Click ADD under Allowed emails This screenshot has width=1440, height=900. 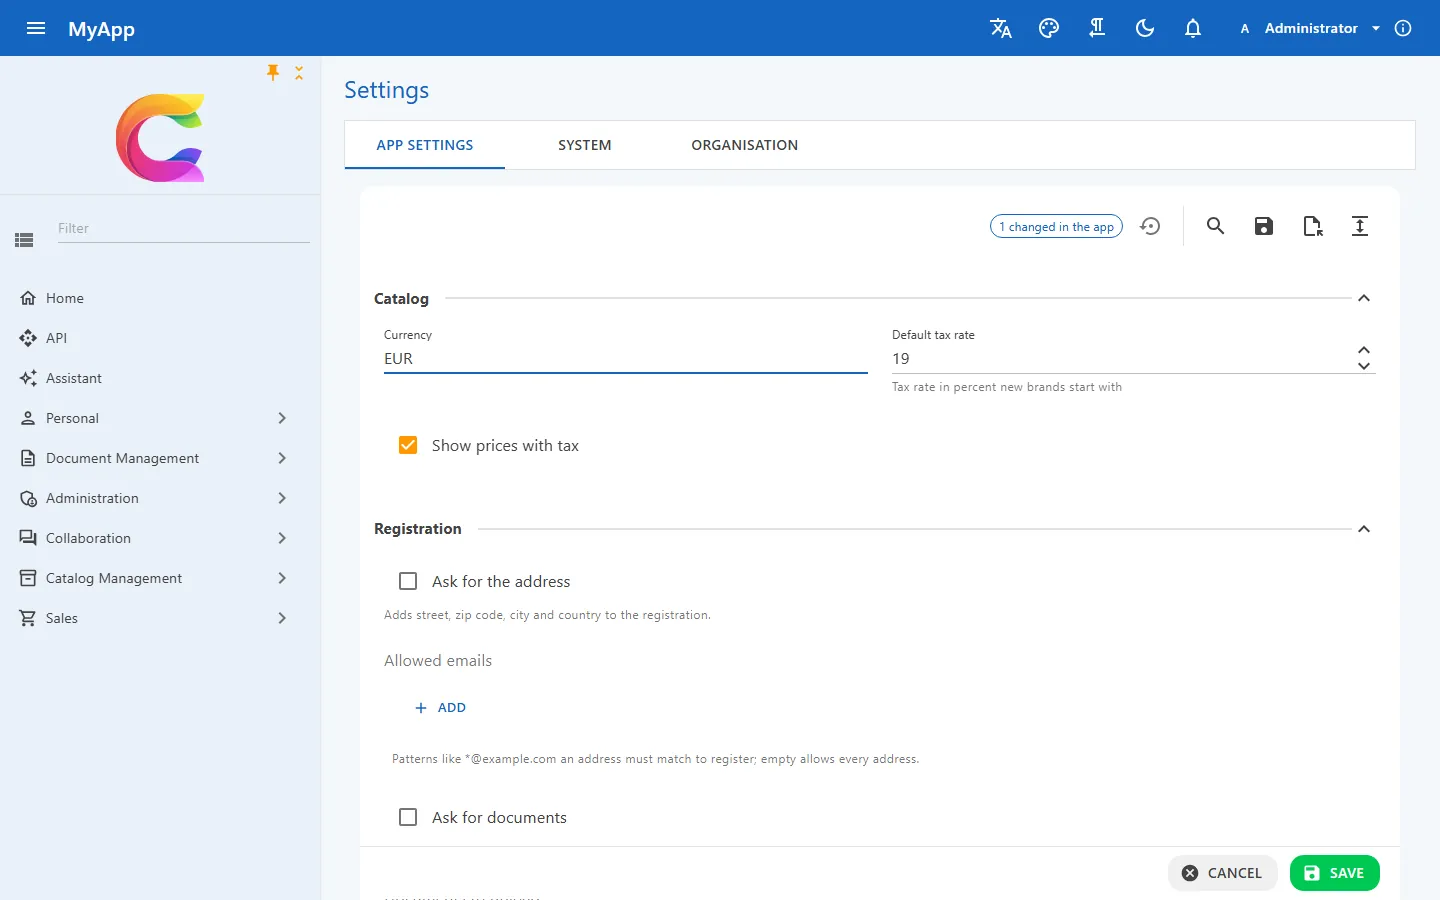(440, 707)
